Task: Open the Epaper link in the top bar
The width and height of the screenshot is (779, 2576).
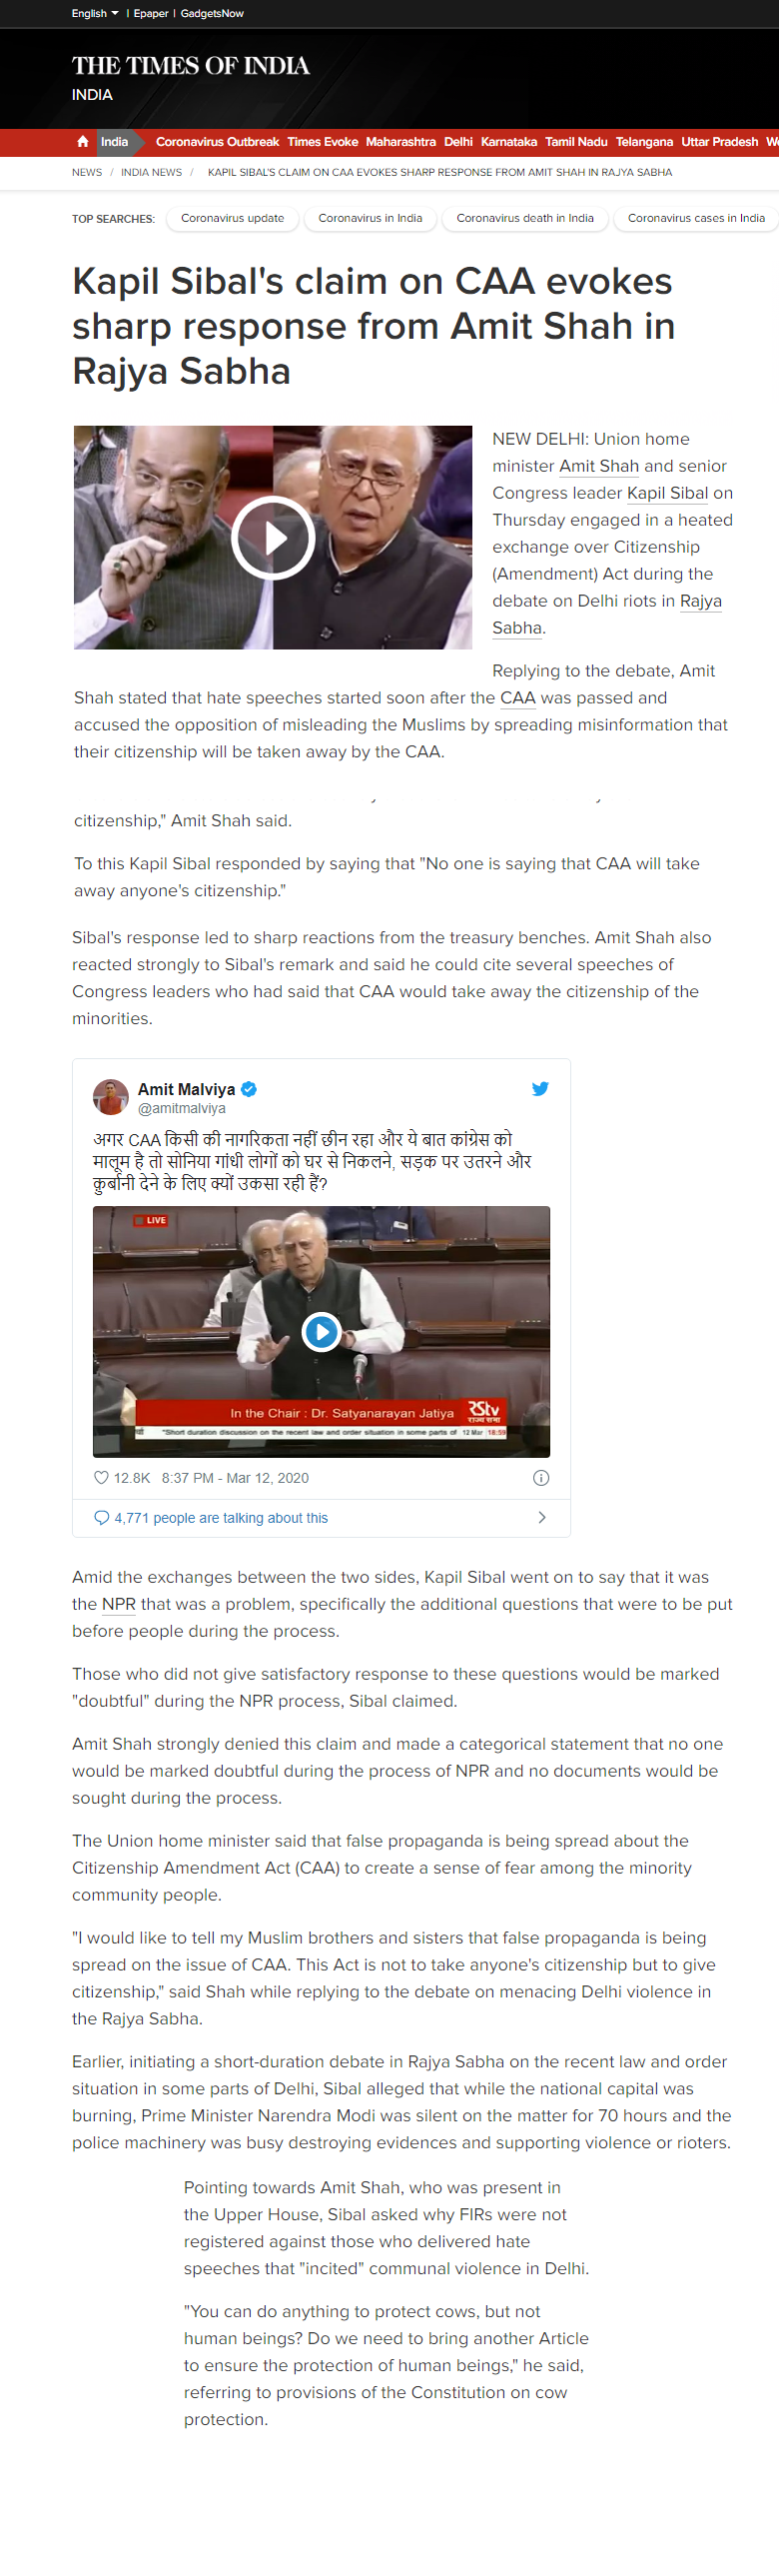Action: 151,13
